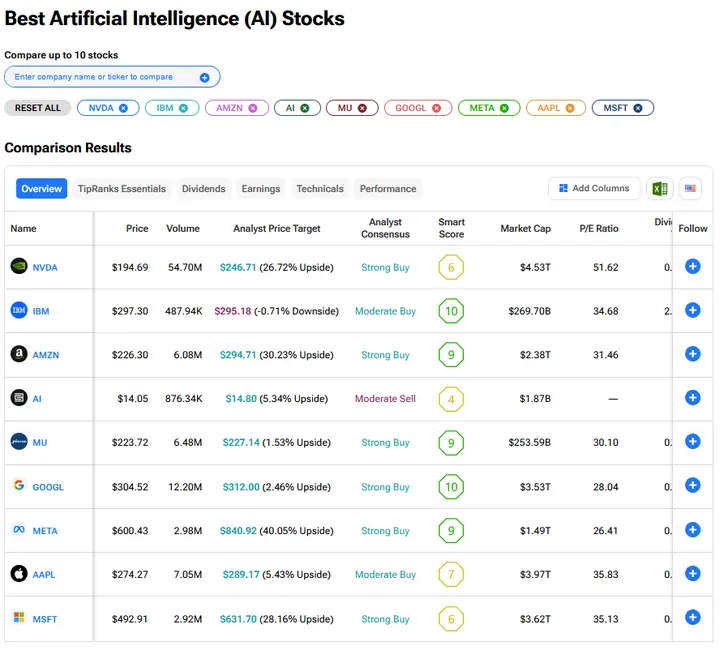The height and width of the screenshot is (650, 728).
Task: Open the Dividends tab
Action: tap(203, 188)
